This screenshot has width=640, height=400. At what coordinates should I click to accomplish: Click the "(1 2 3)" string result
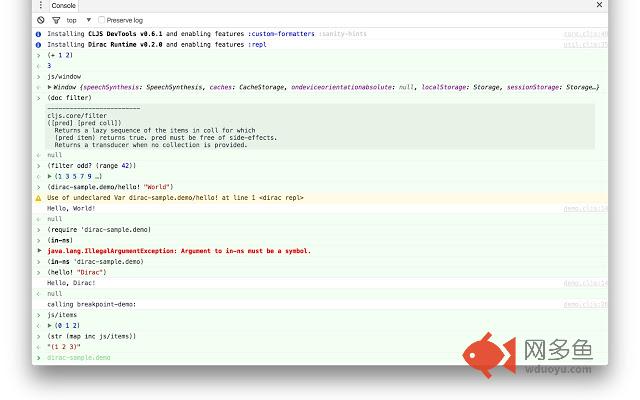pyautogui.click(x=64, y=347)
